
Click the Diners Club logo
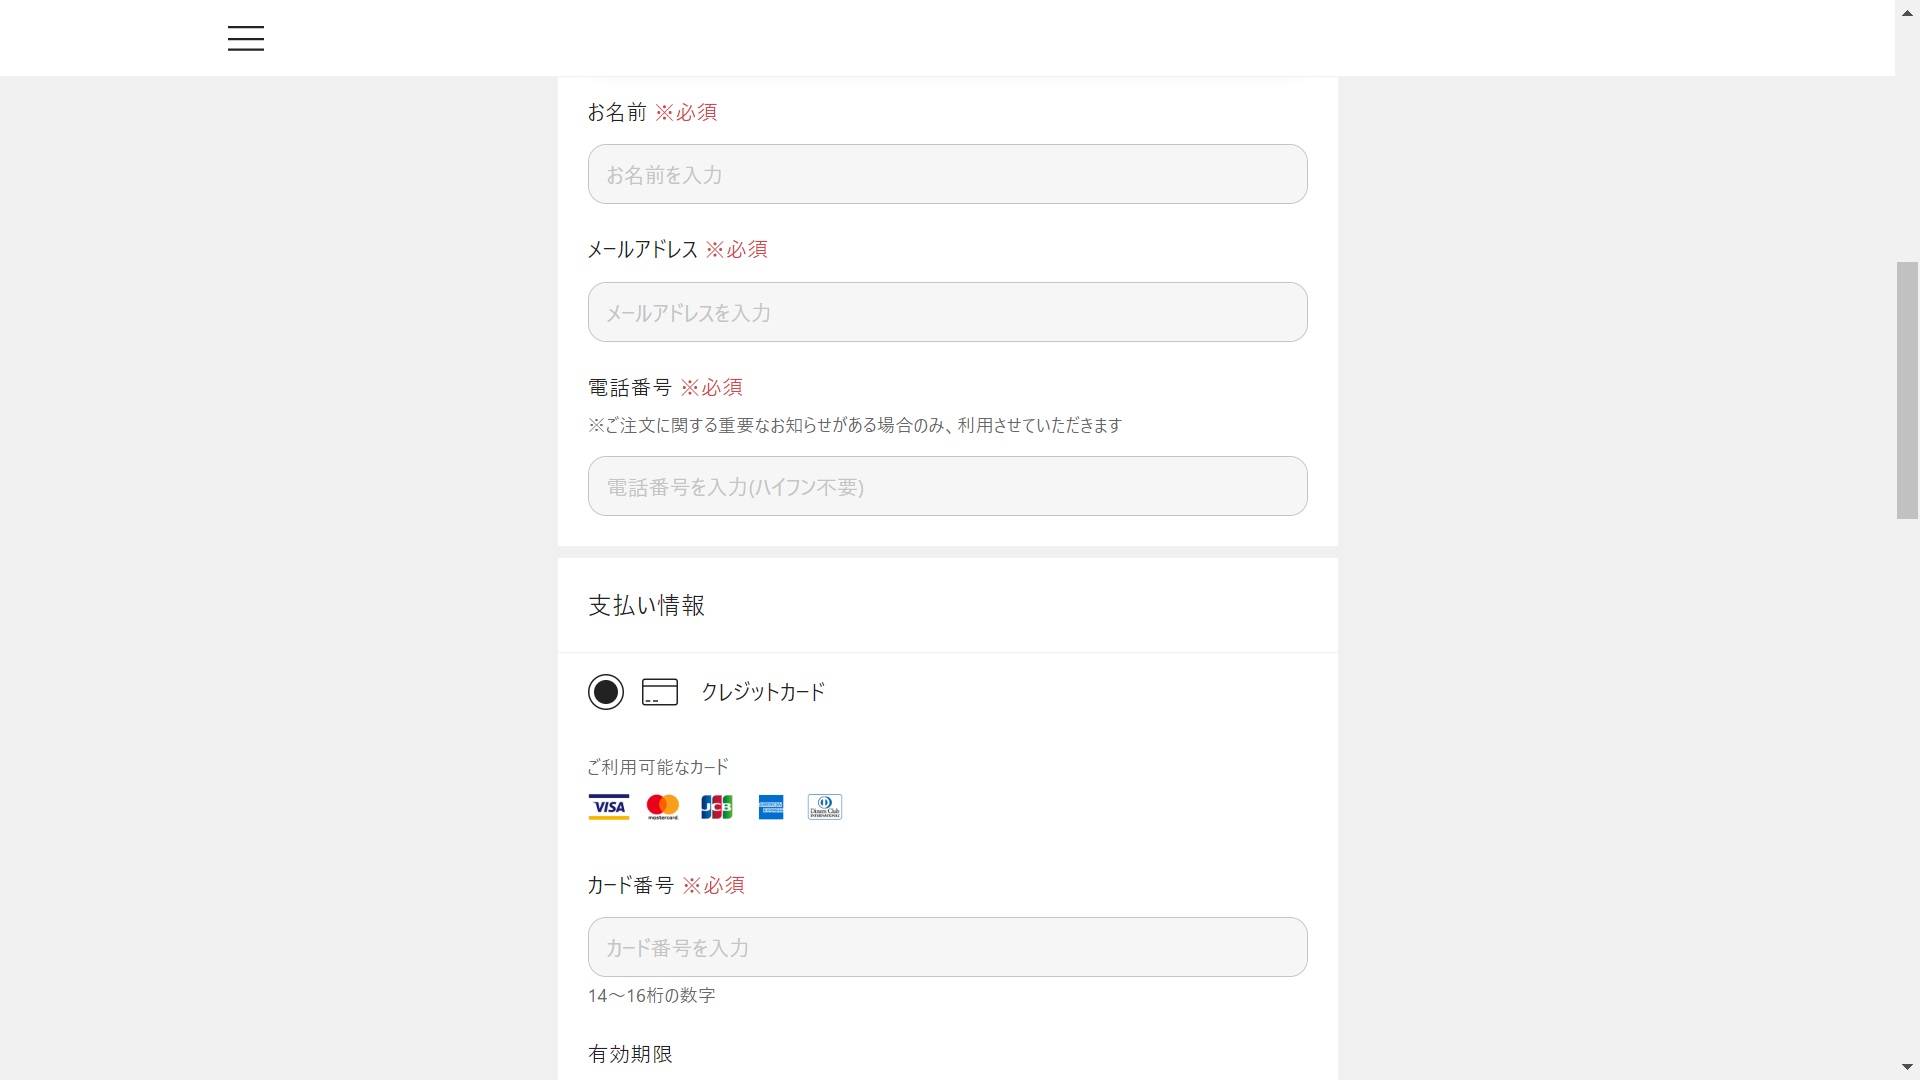(x=825, y=807)
